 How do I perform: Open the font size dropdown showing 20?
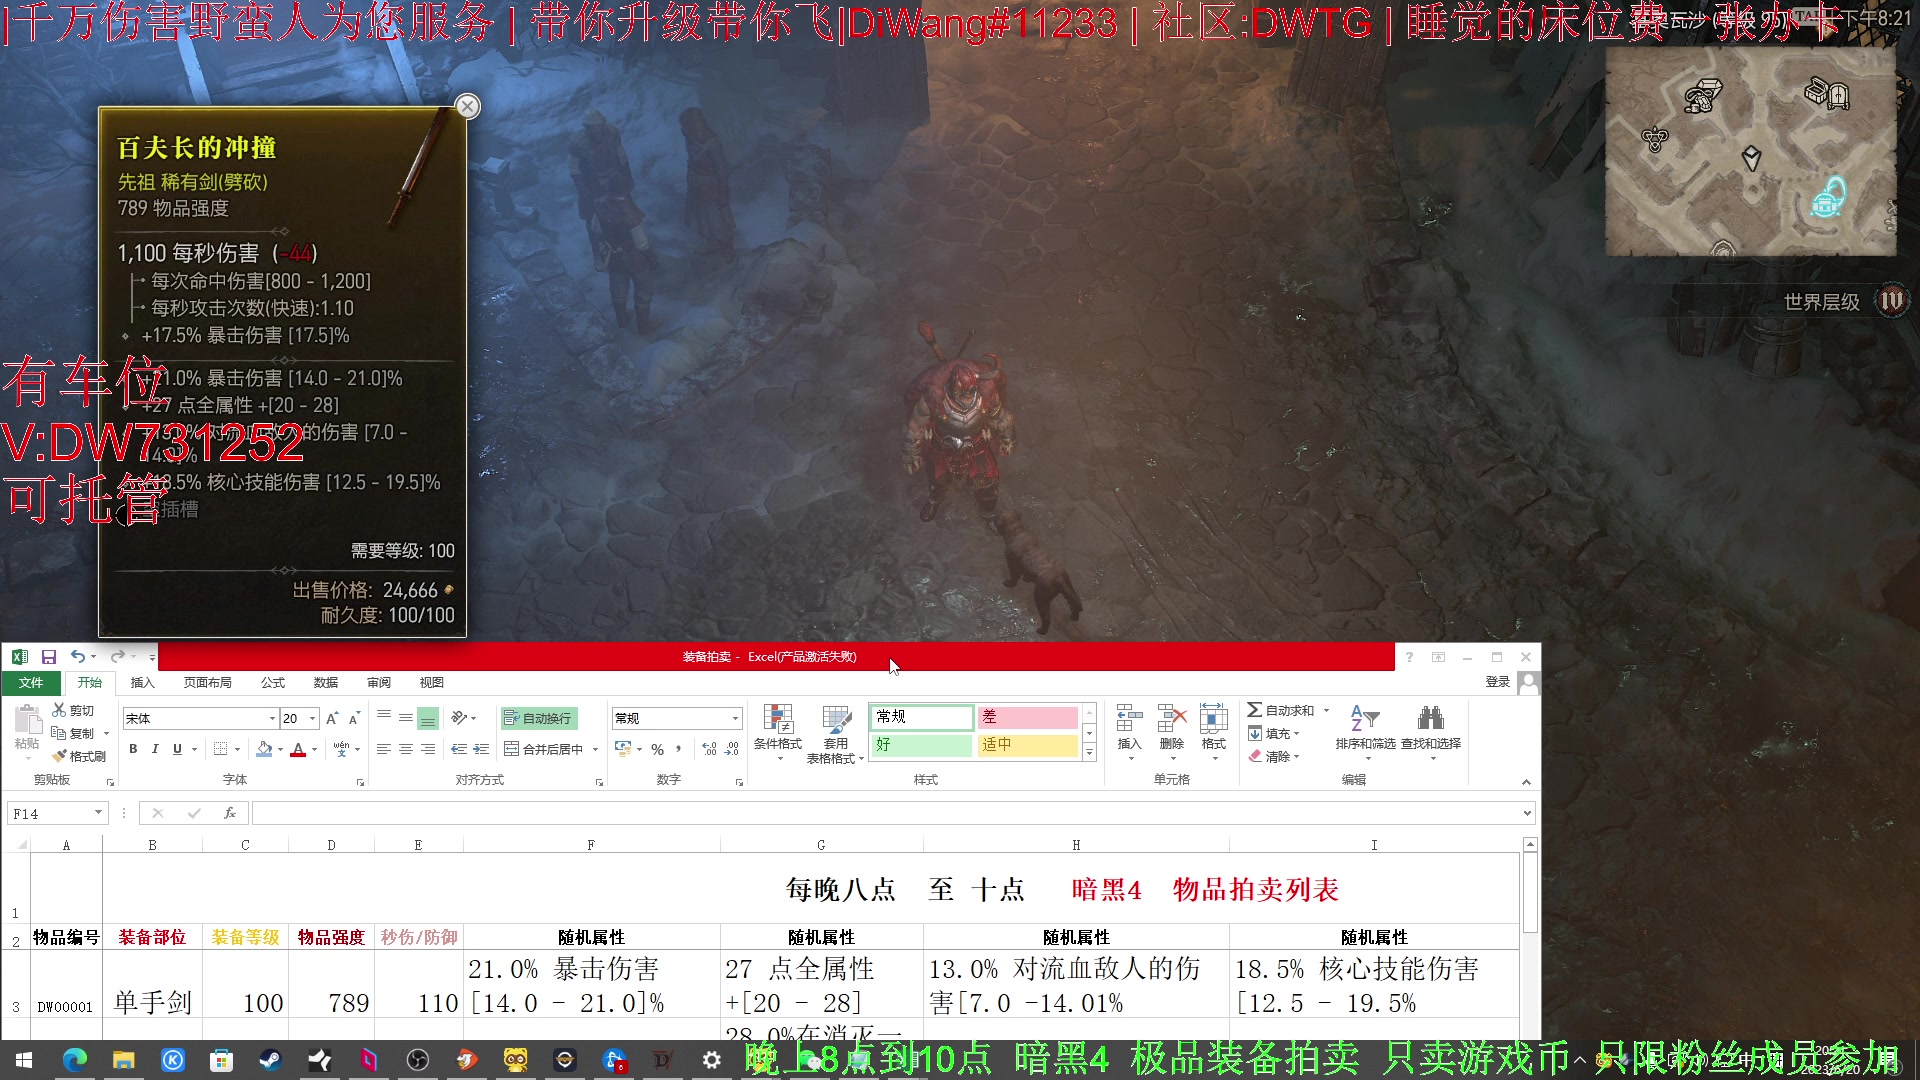point(313,719)
